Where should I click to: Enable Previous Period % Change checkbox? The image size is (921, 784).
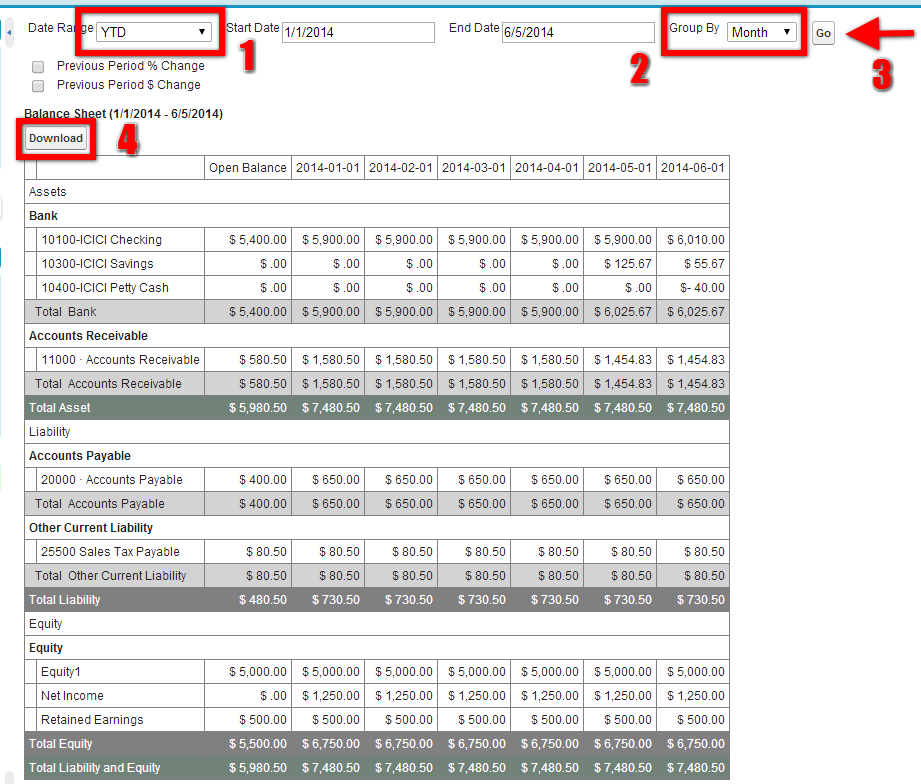tap(38, 67)
